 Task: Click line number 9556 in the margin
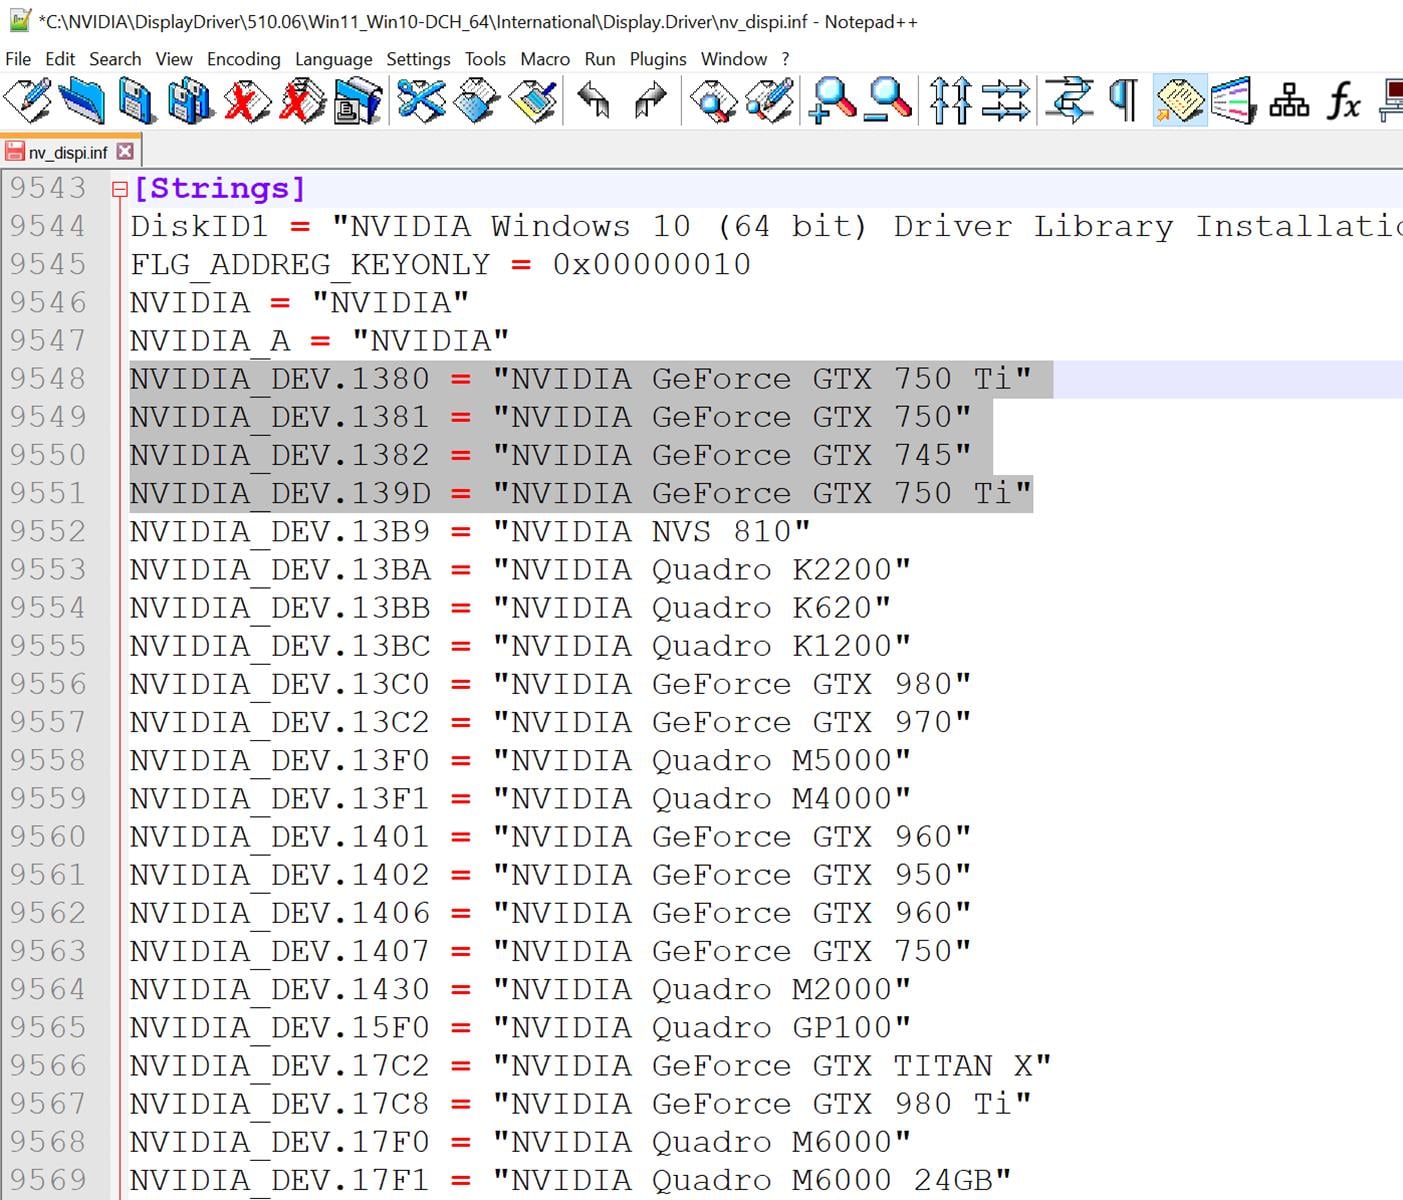click(48, 684)
